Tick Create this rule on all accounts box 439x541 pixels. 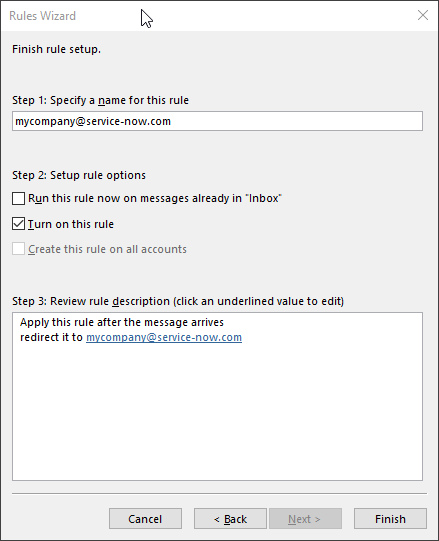click(x=18, y=249)
